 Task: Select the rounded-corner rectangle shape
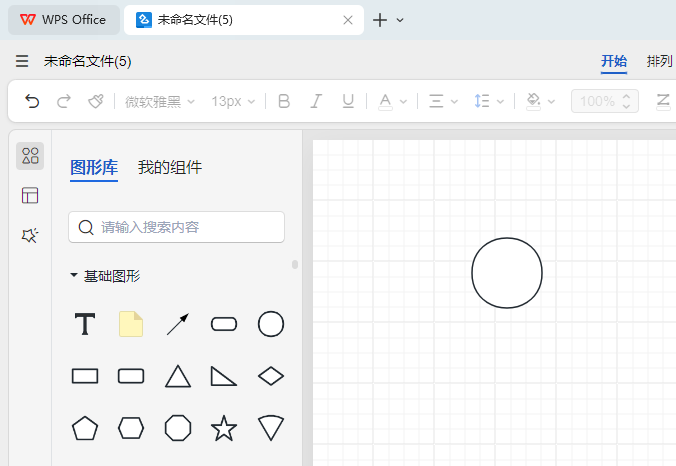tap(131, 376)
